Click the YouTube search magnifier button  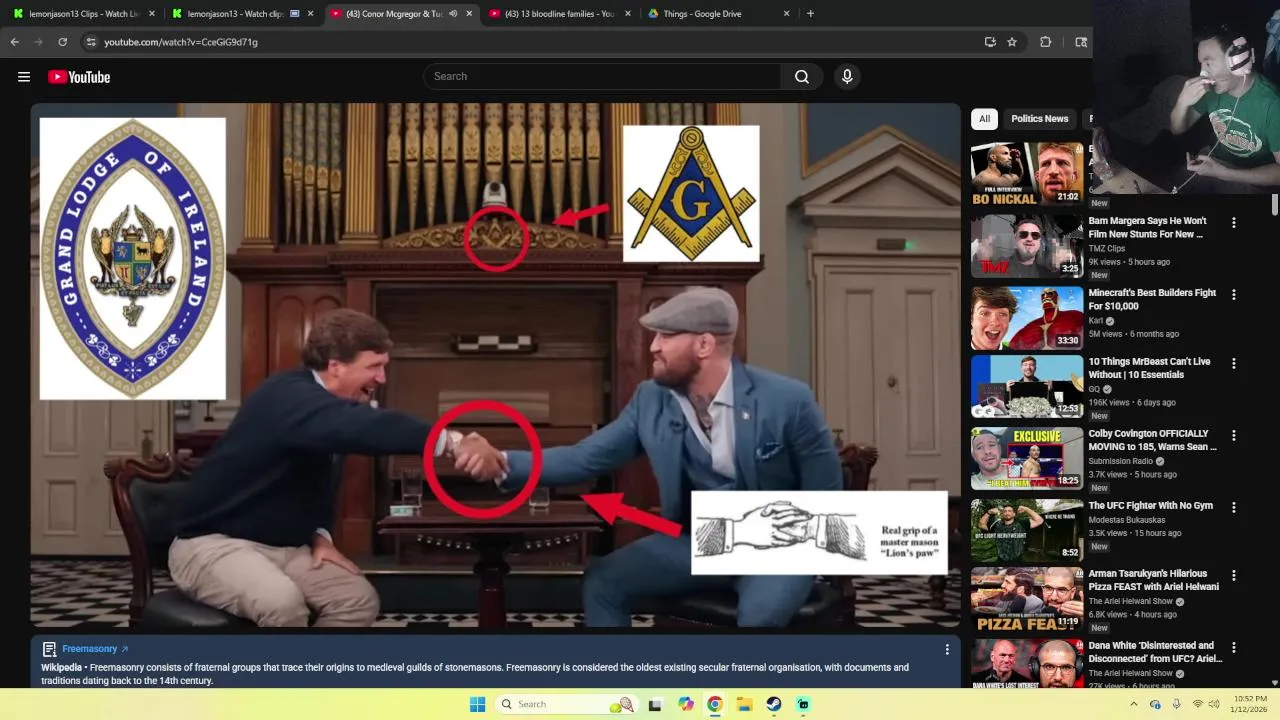802,77
